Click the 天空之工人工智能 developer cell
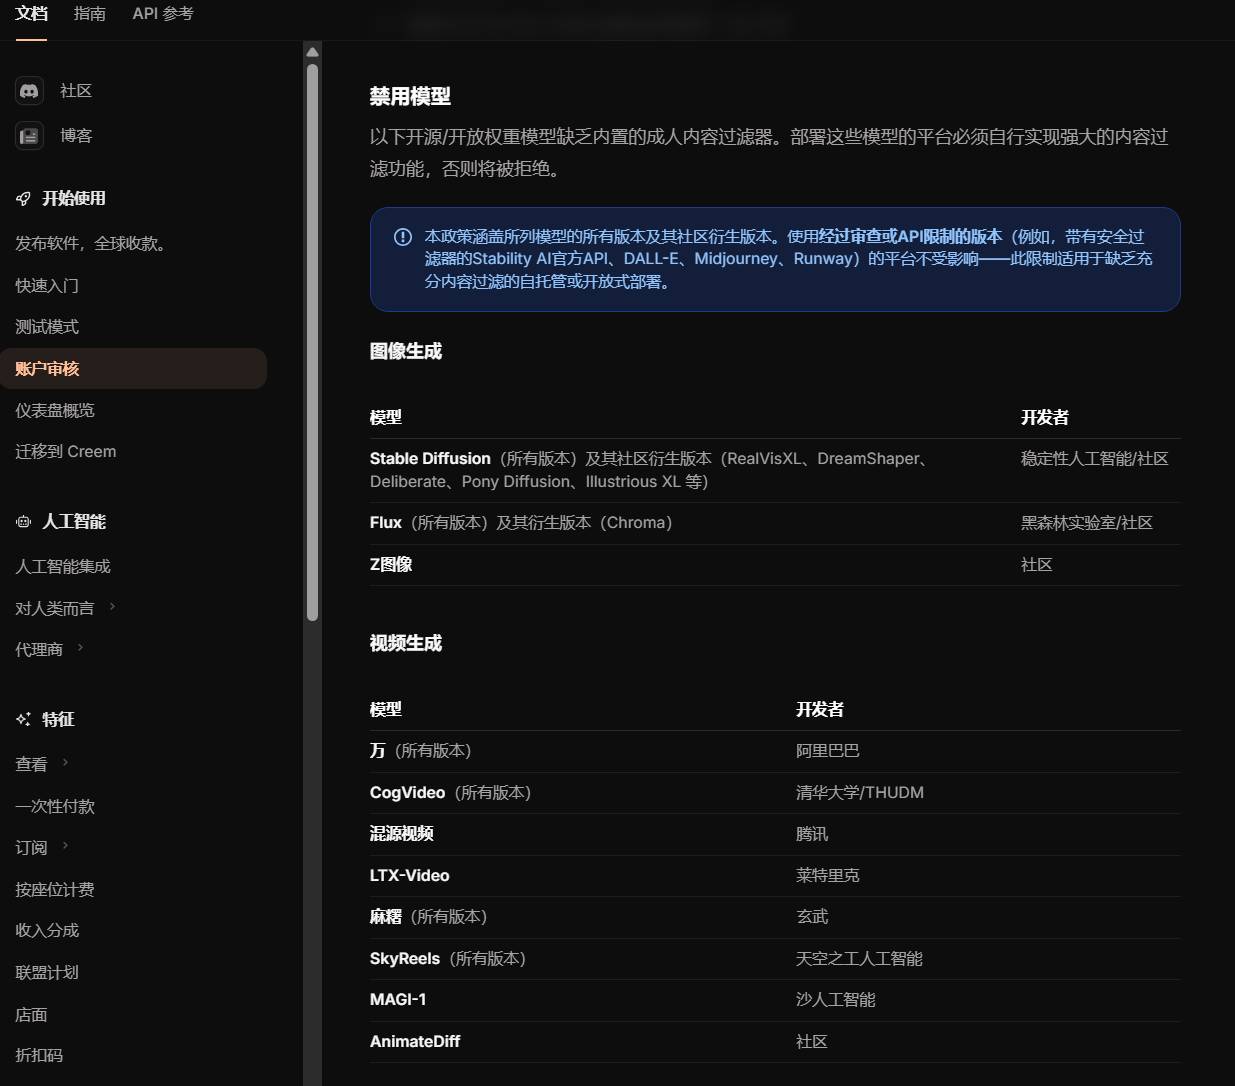Viewport: 1235px width, 1086px height. point(859,958)
